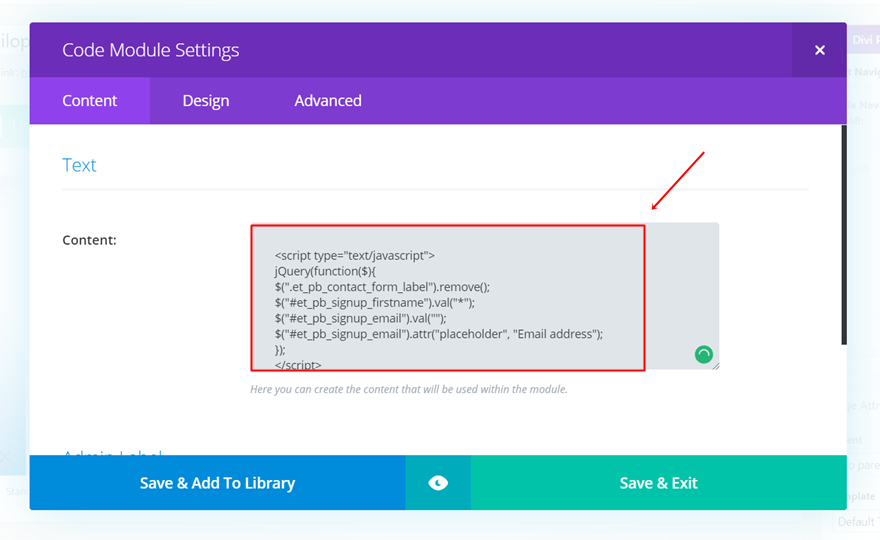Click the Save & Exit button
This screenshot has height=540, width=880.
(658, 483)
